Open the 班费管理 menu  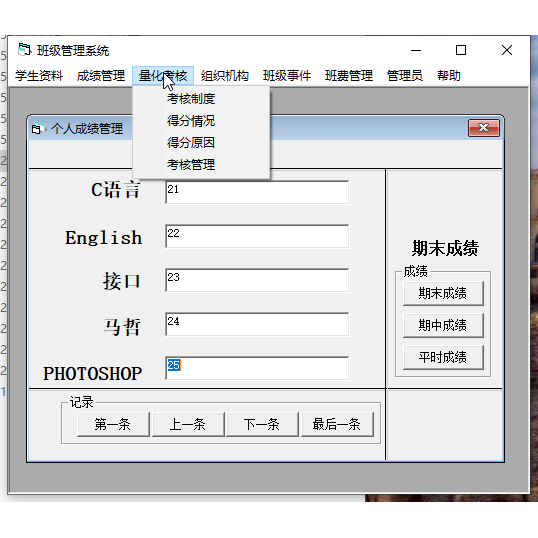click(x=349, y=76)
